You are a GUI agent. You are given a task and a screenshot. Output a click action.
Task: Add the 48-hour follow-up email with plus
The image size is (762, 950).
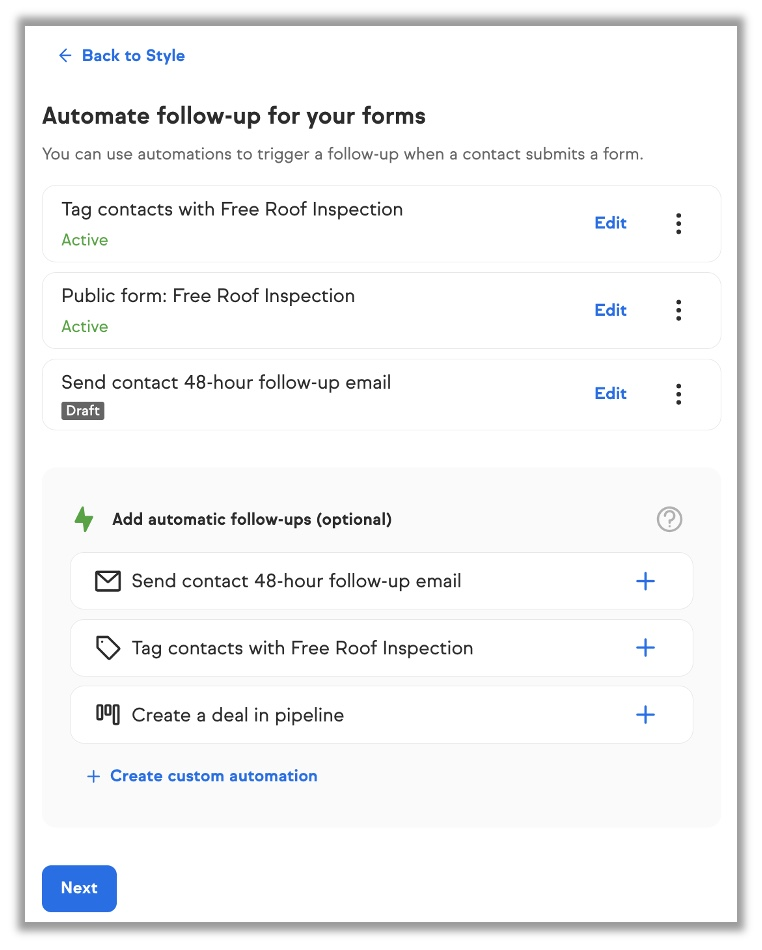pyautogui.click(x=645, y=581)
